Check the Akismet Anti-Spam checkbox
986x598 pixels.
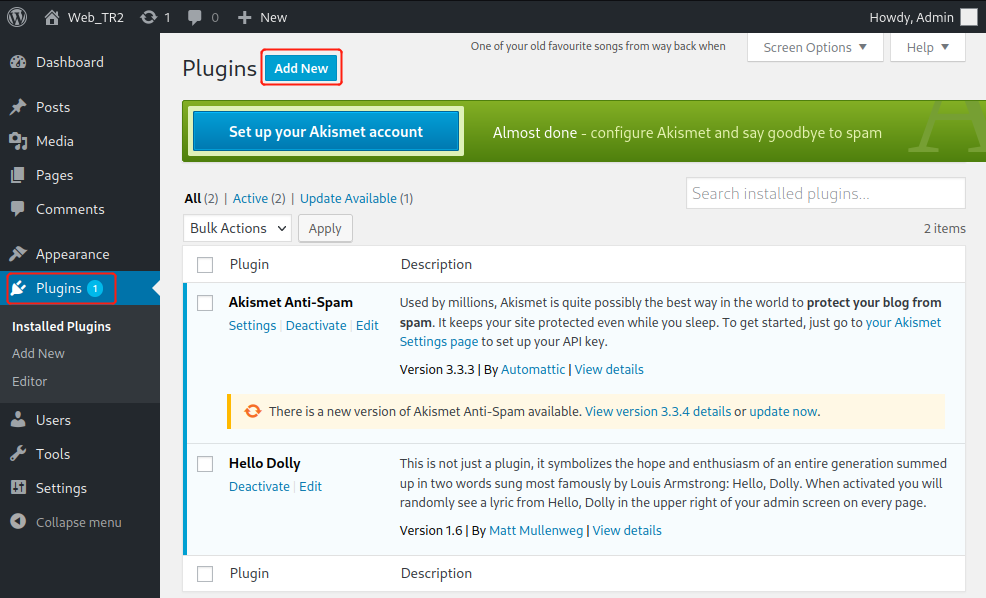click(205, 302)
